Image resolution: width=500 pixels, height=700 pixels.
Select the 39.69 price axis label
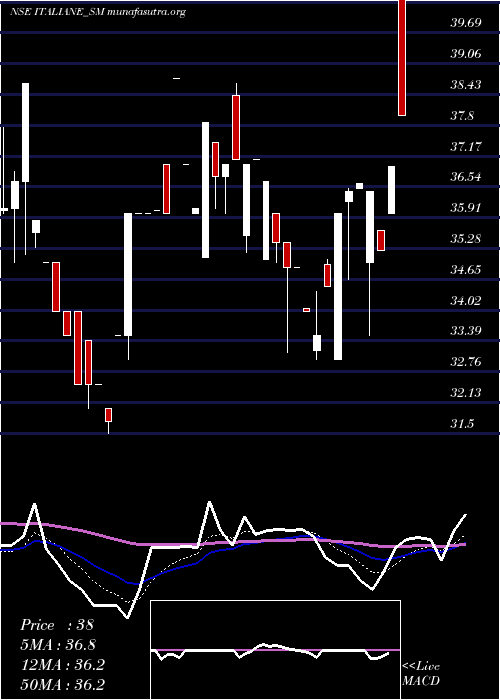coord(466,23)
